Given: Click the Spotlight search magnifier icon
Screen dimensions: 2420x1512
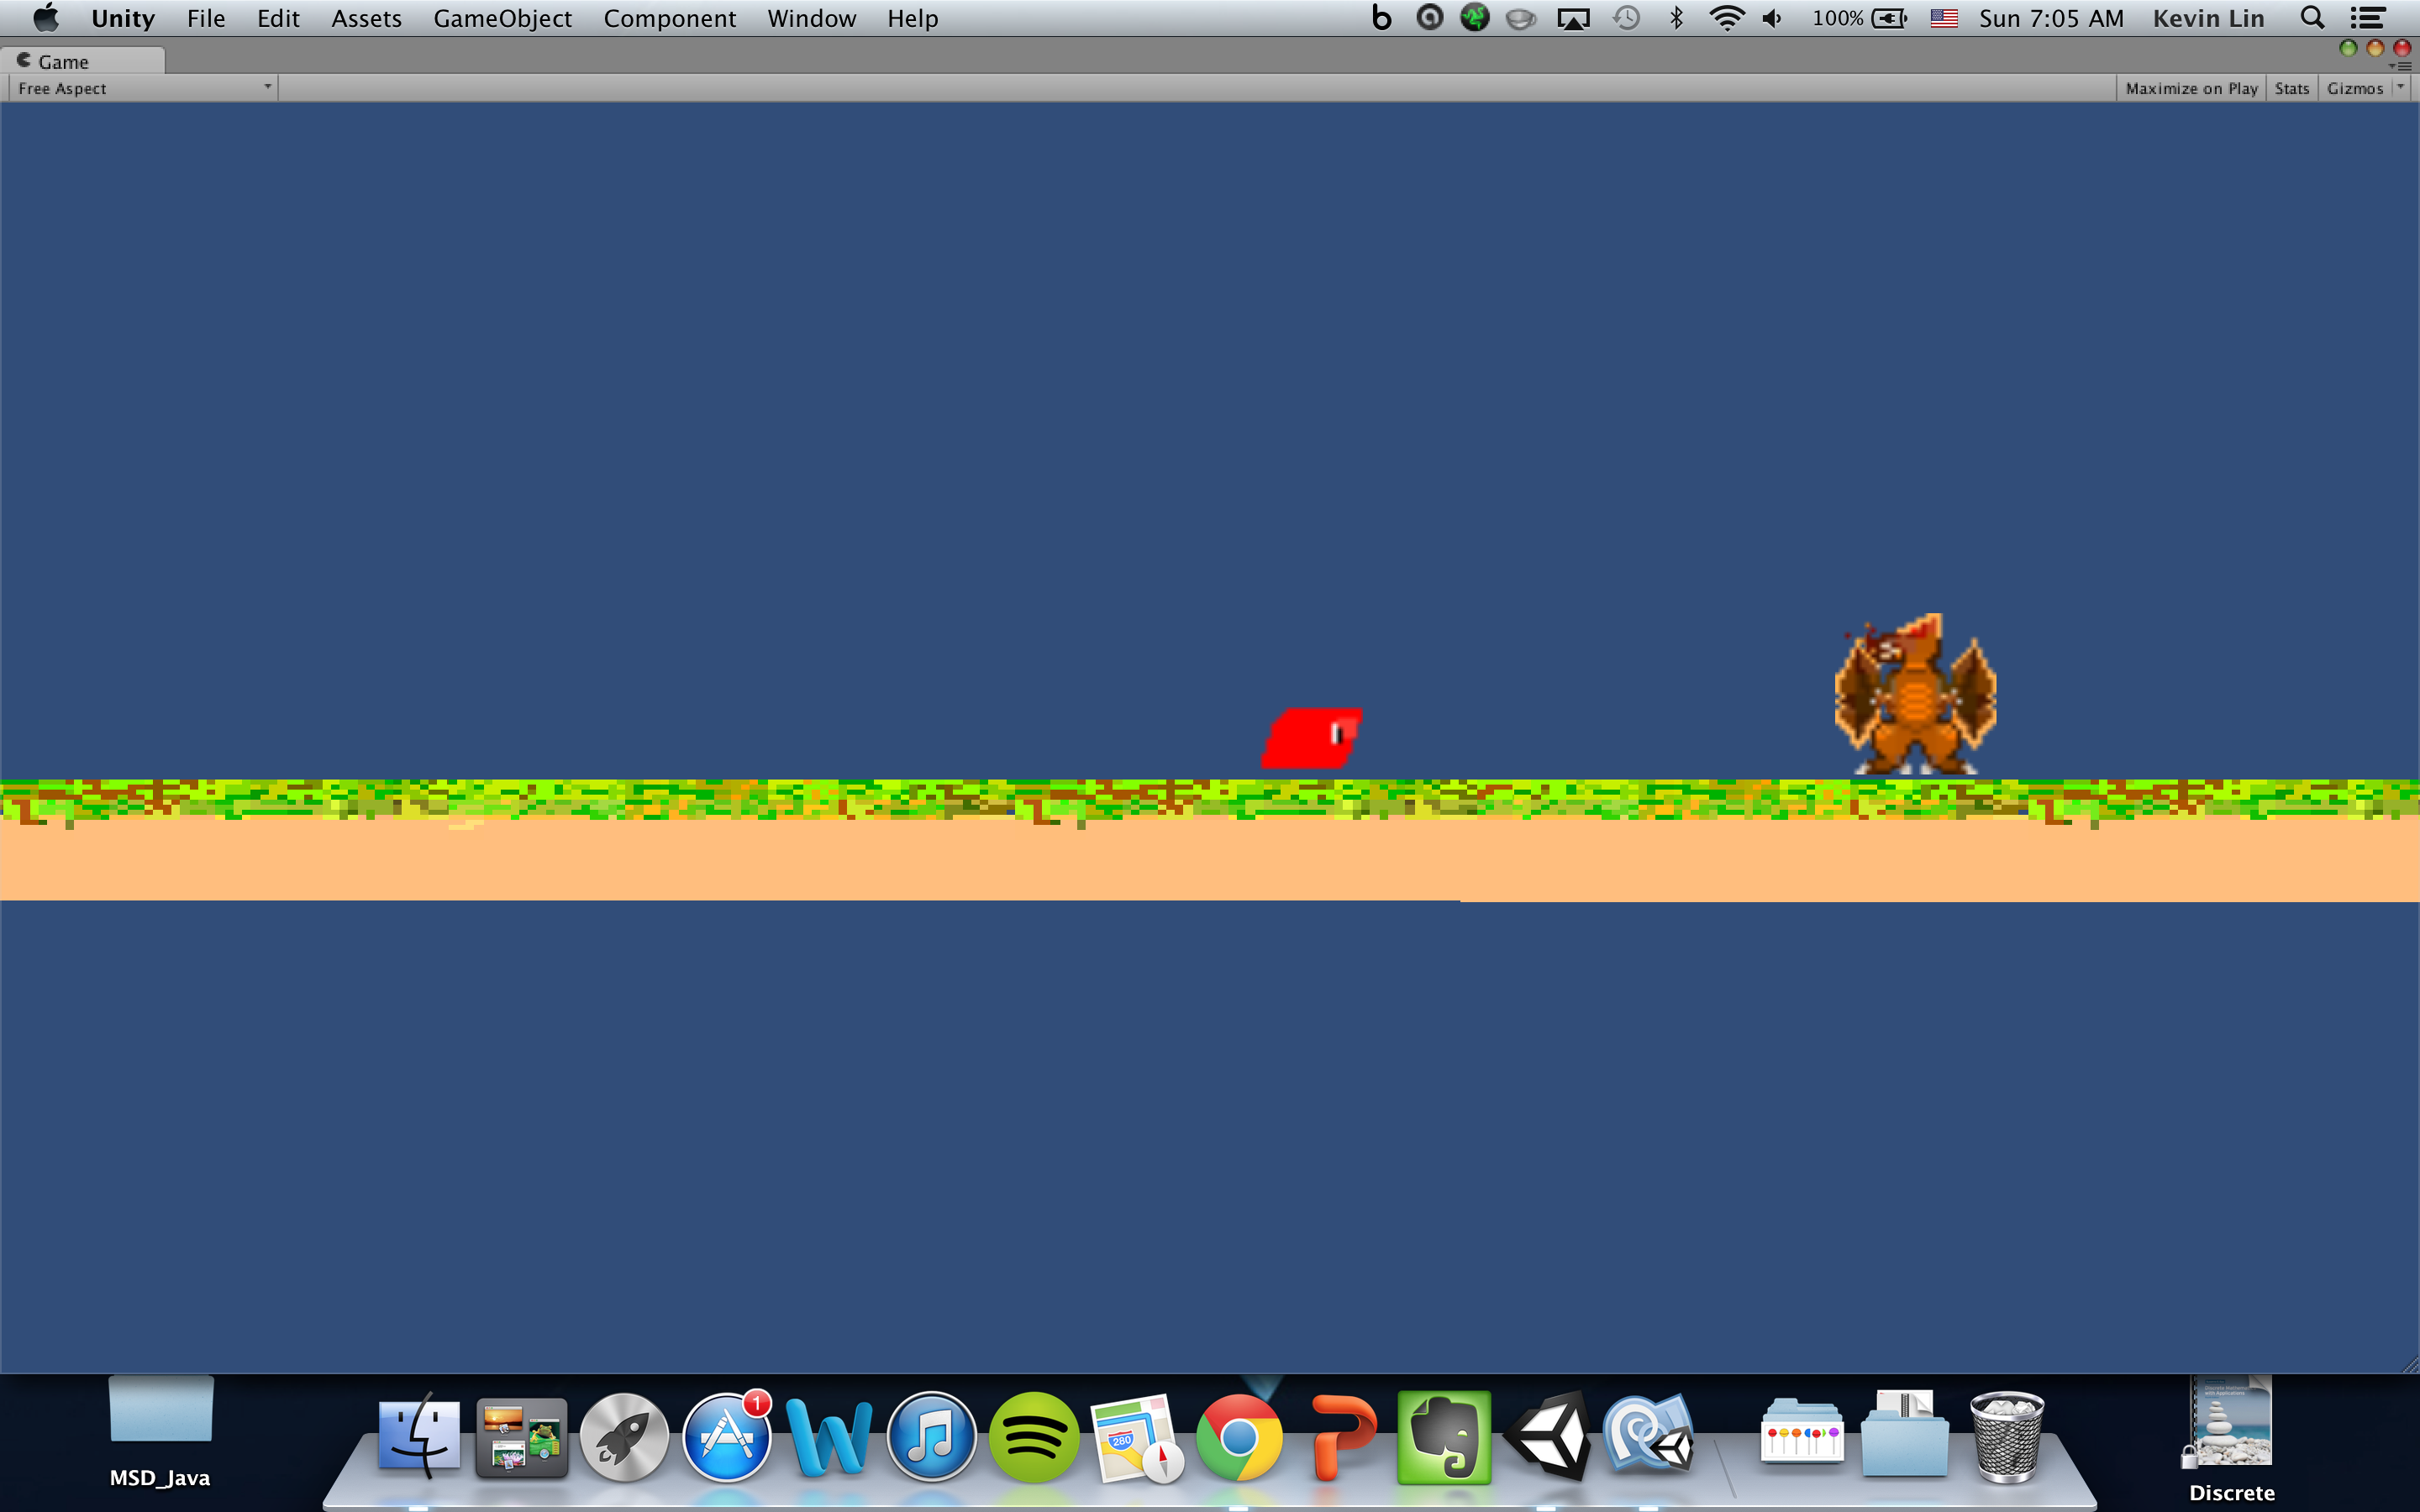Looking at the screenshot, I should [x=2312, y=18].
